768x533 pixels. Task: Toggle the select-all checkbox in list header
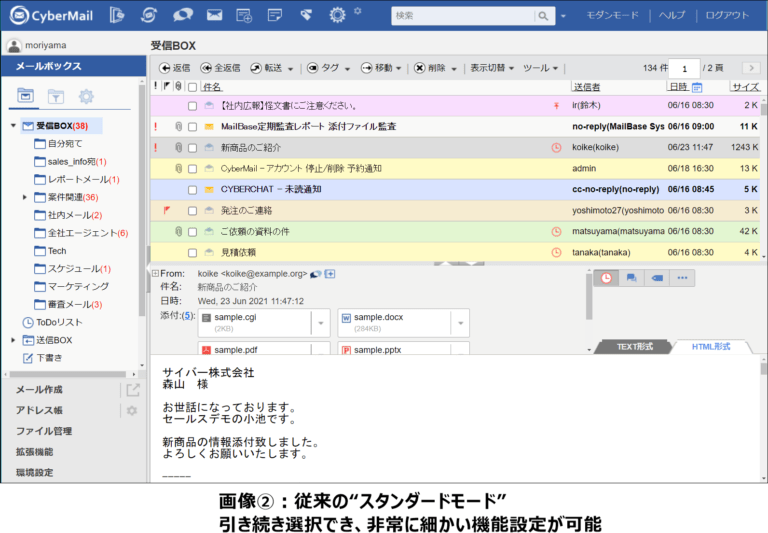tap(192, 87)
